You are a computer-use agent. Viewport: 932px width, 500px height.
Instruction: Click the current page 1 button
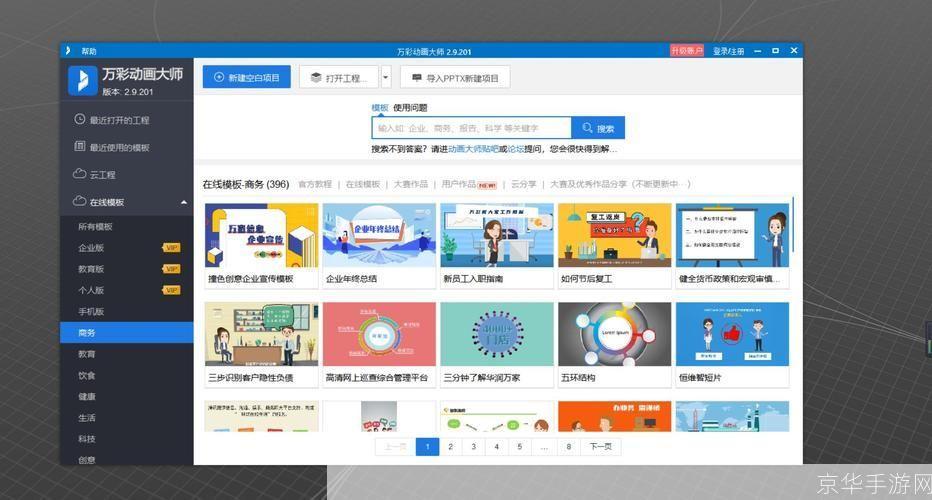tap(427, 446)
